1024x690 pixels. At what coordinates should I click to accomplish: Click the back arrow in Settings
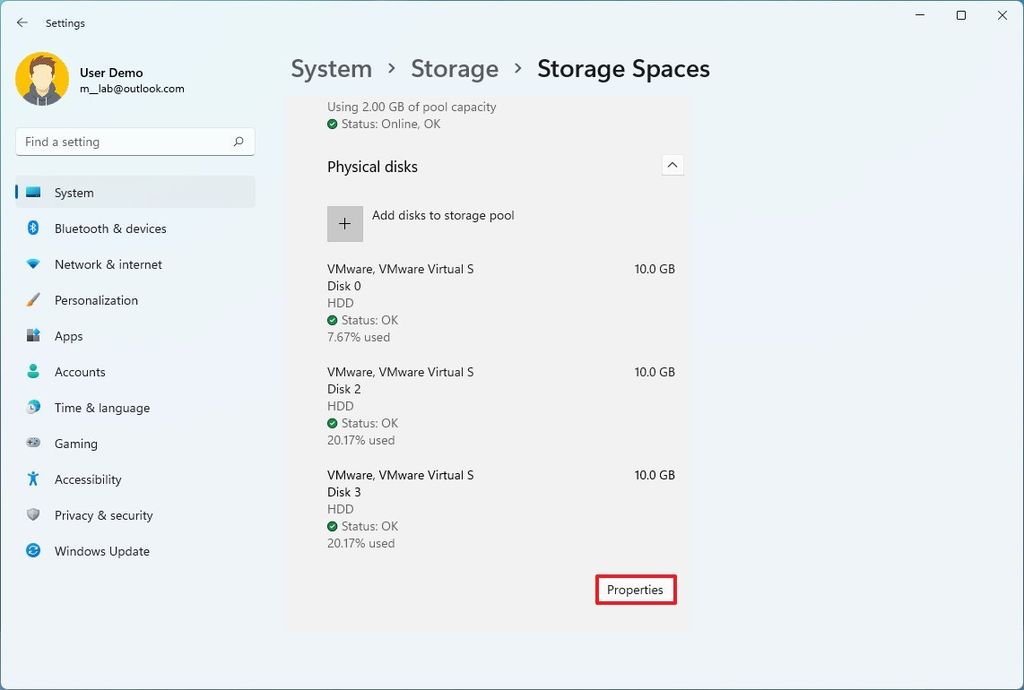[x=22, y=22]
